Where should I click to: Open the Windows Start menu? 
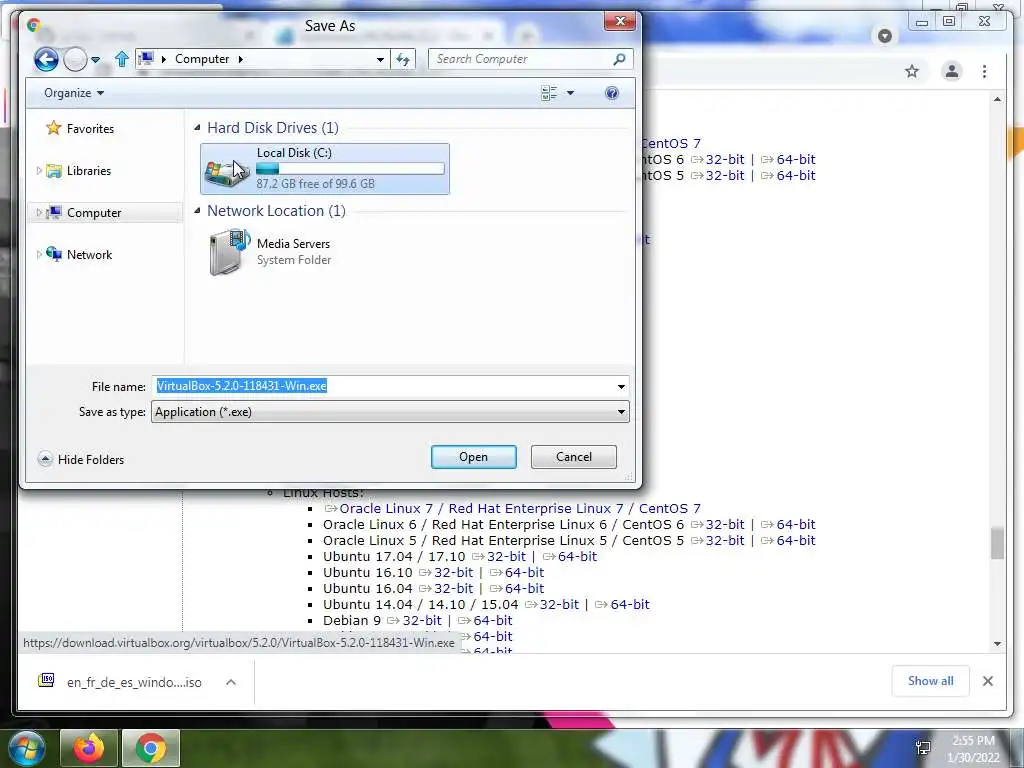coord(25,748)
